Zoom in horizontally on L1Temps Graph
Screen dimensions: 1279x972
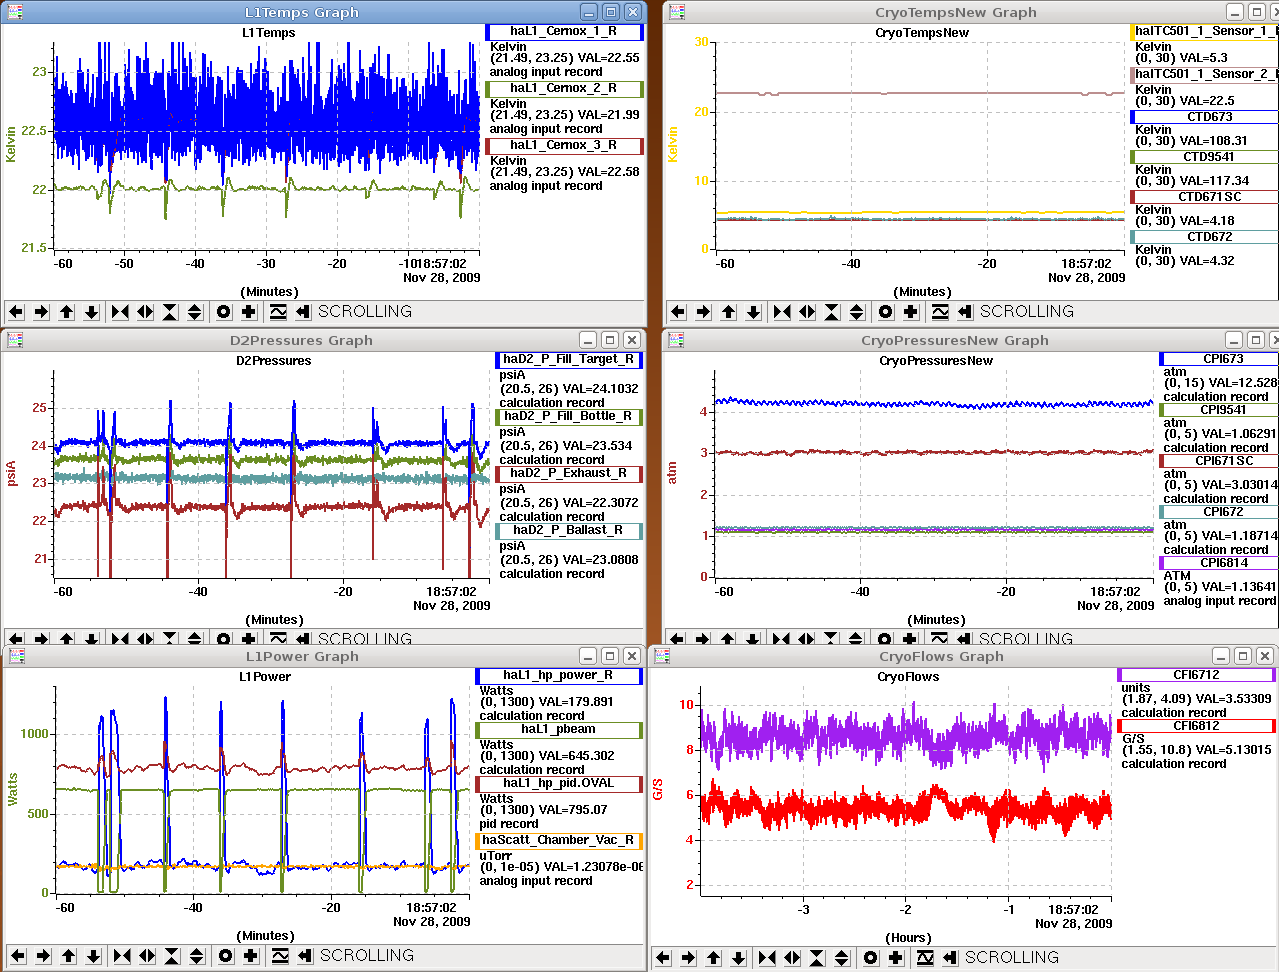(x=120, y=312)
